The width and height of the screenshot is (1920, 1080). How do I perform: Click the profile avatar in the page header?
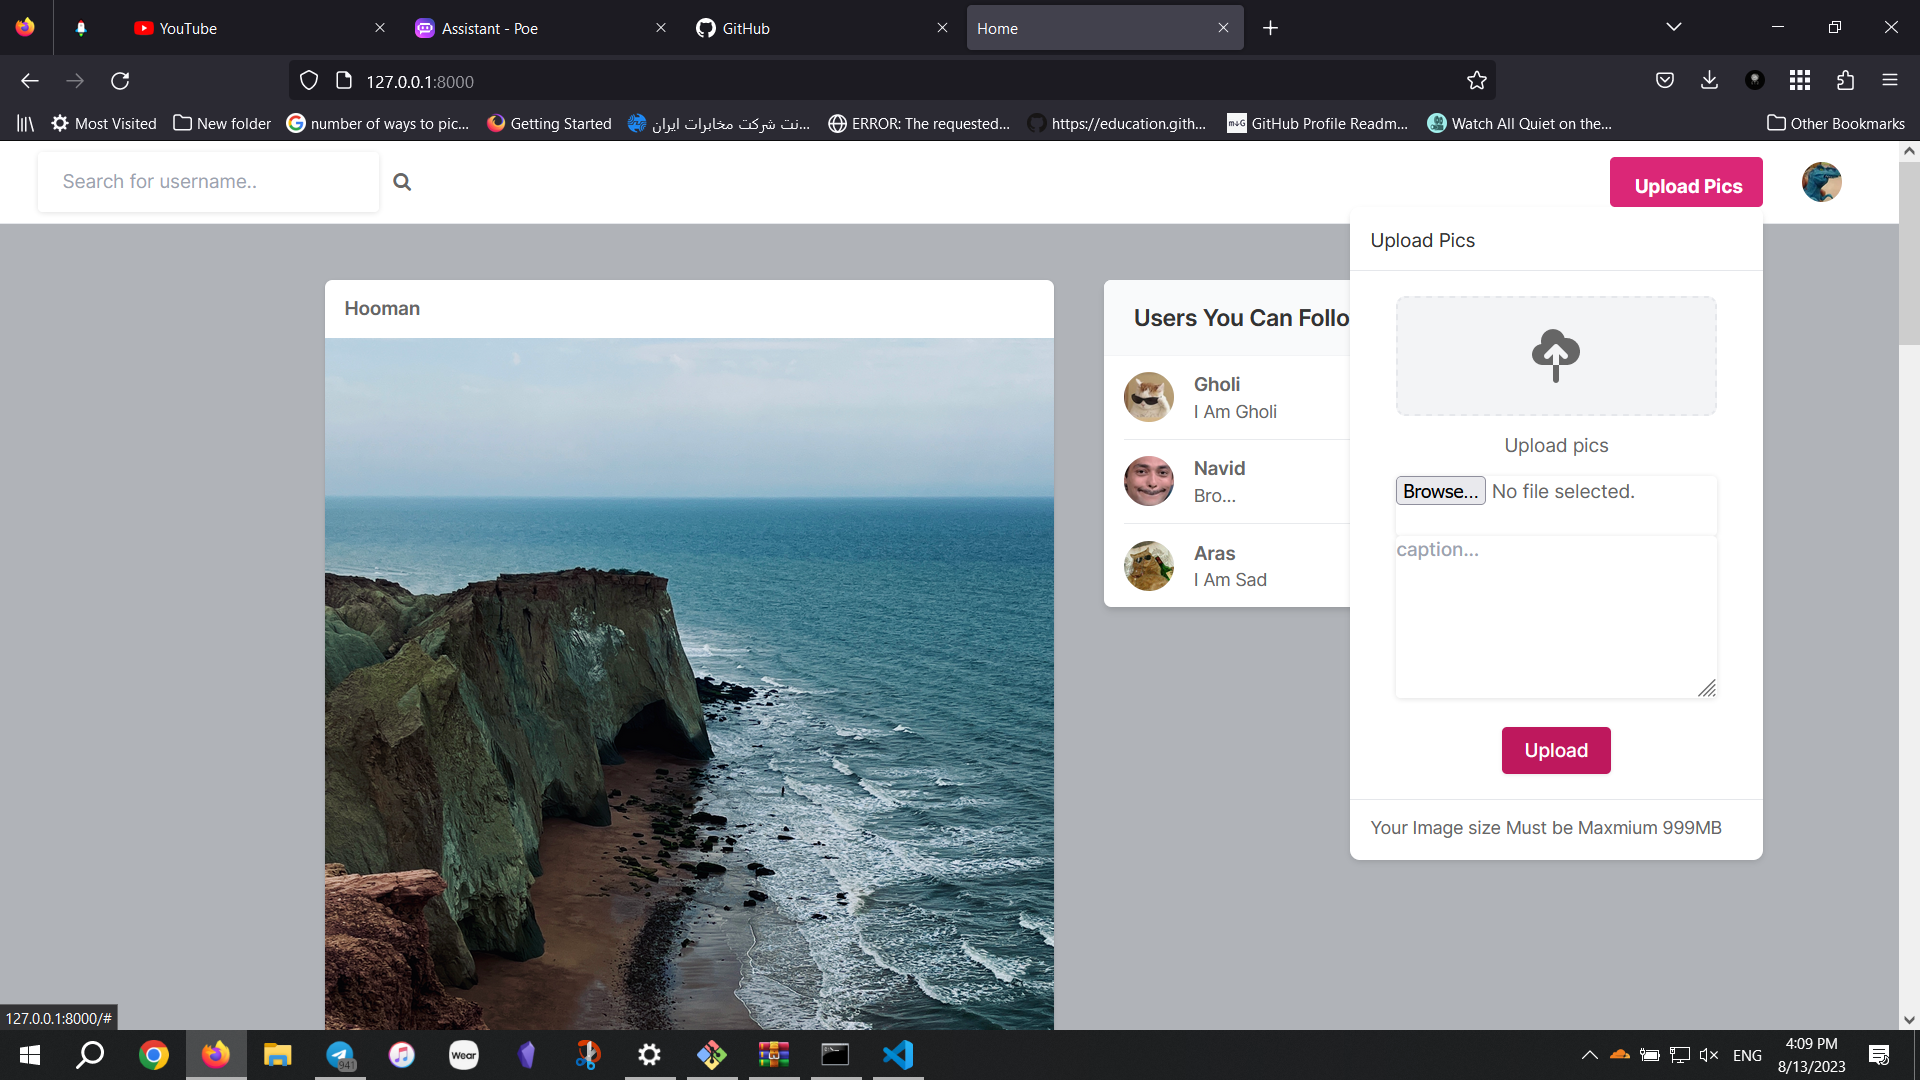coord(1821,182)
